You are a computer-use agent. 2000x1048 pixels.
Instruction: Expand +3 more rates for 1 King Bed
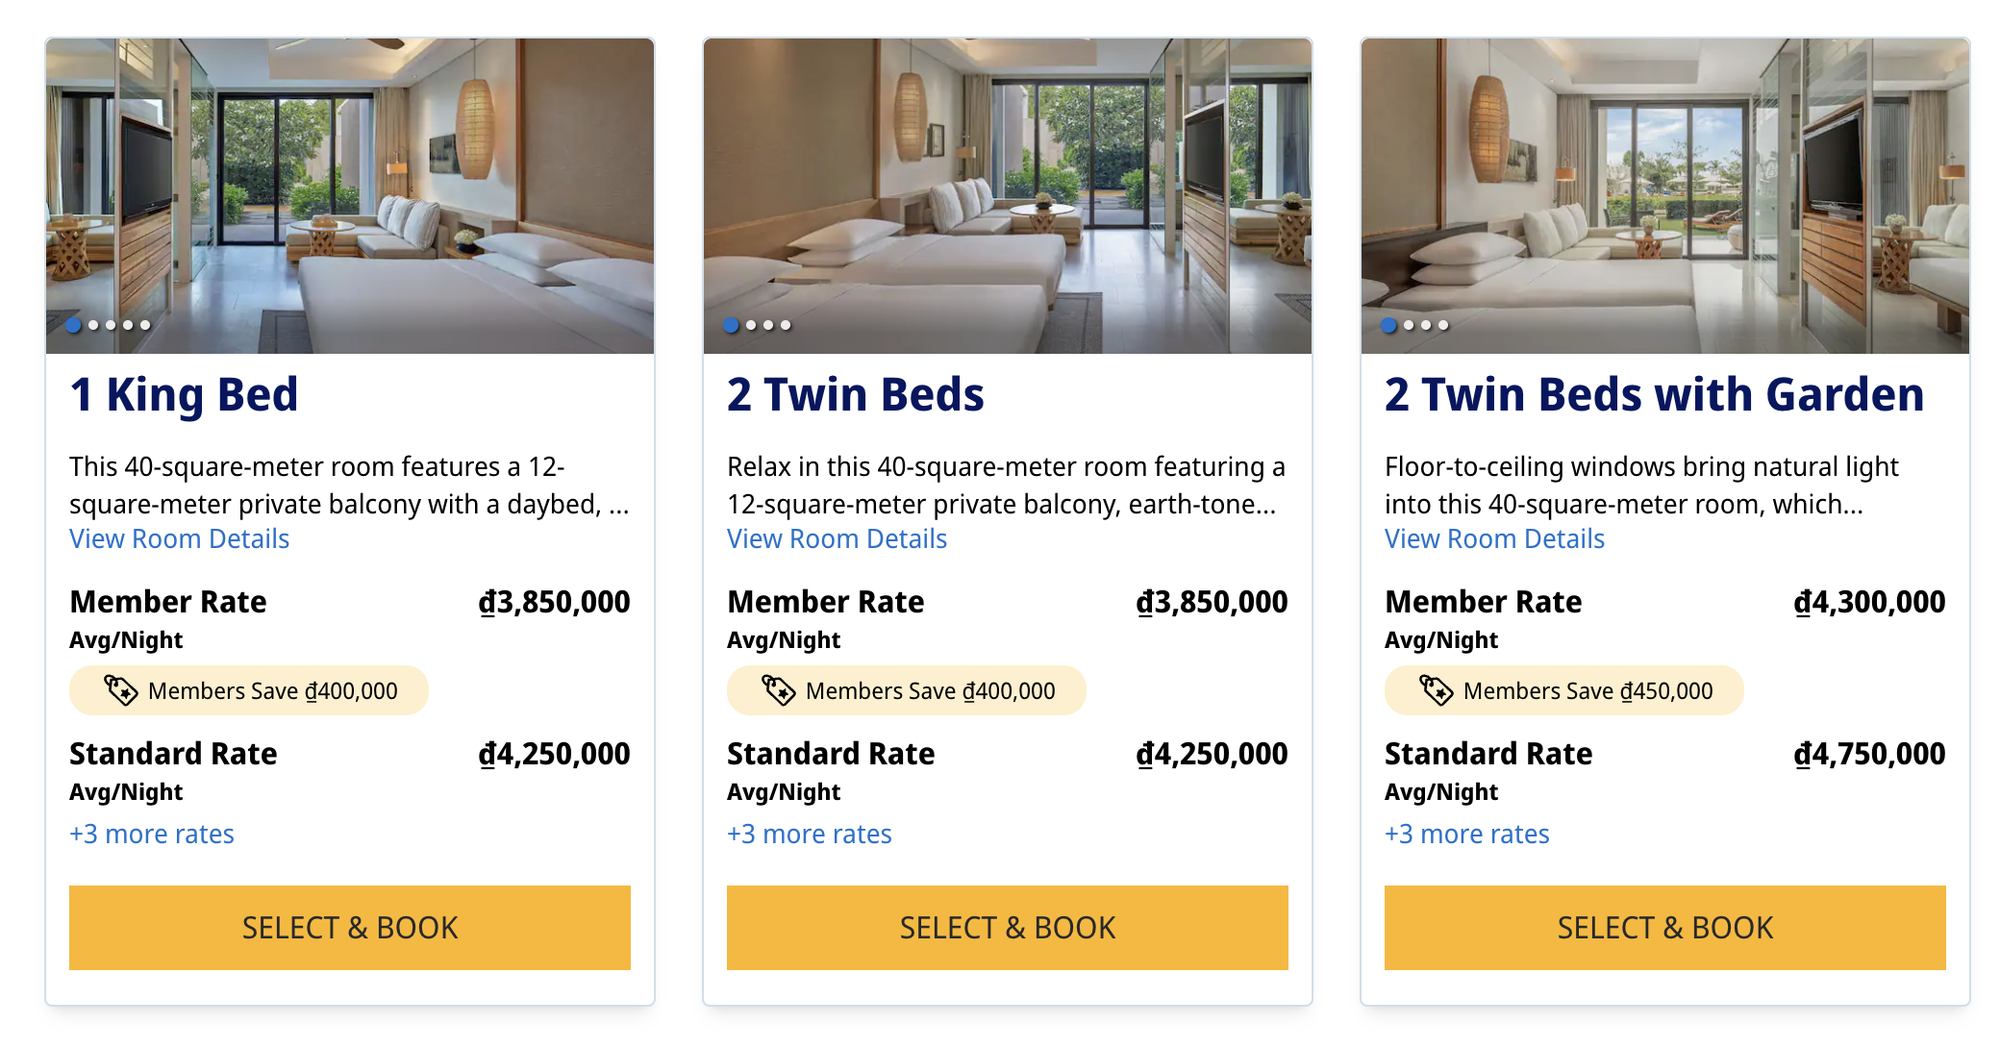(152, 834)
